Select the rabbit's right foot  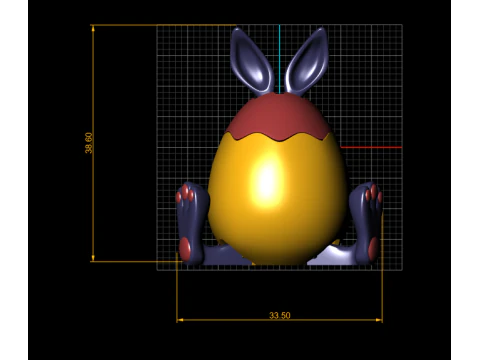coord(366,223)
